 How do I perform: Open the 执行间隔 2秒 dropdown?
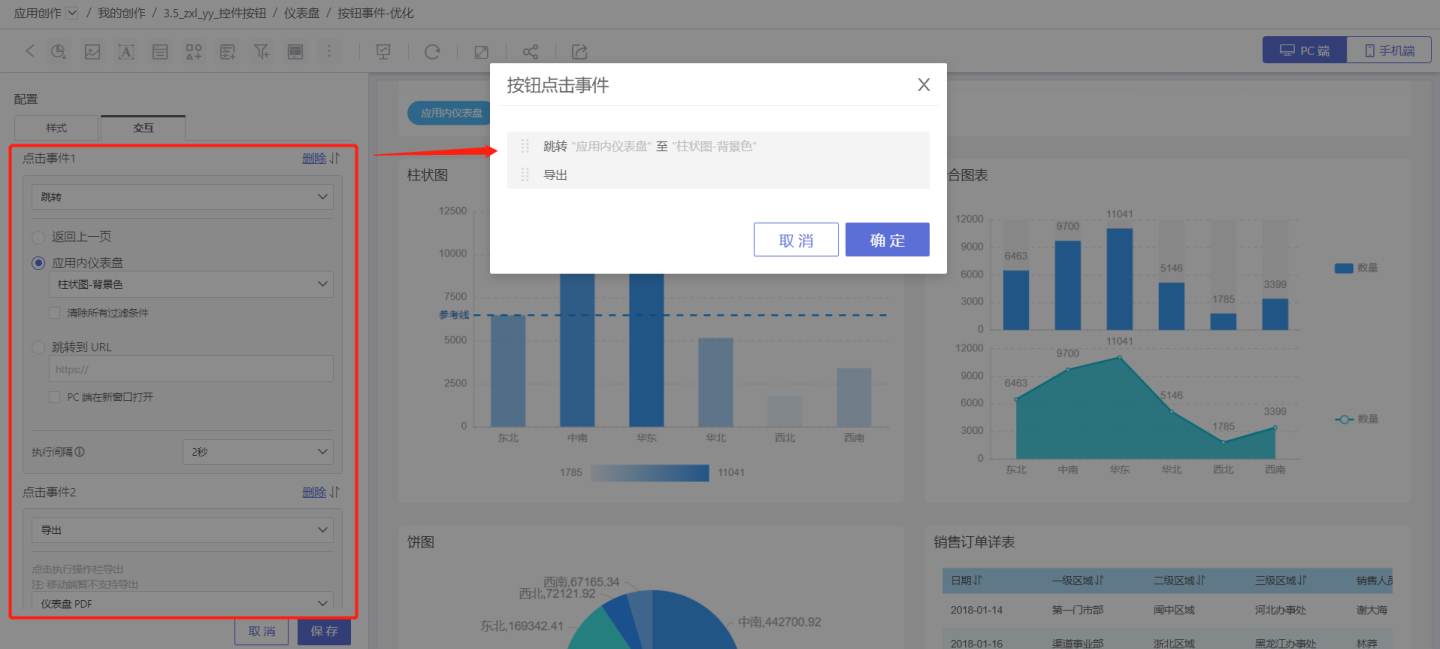[x=258, y=452]
